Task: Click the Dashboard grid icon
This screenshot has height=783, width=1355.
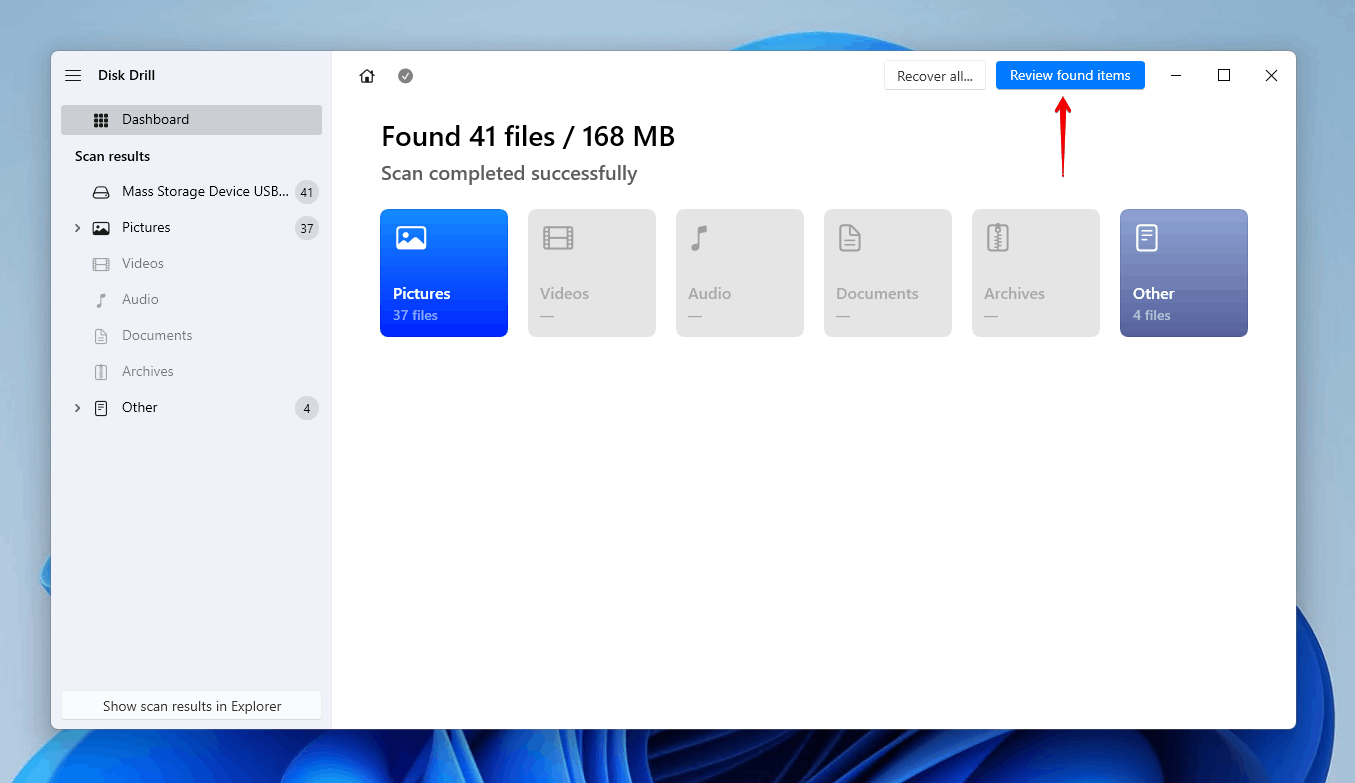Action: 101,120
